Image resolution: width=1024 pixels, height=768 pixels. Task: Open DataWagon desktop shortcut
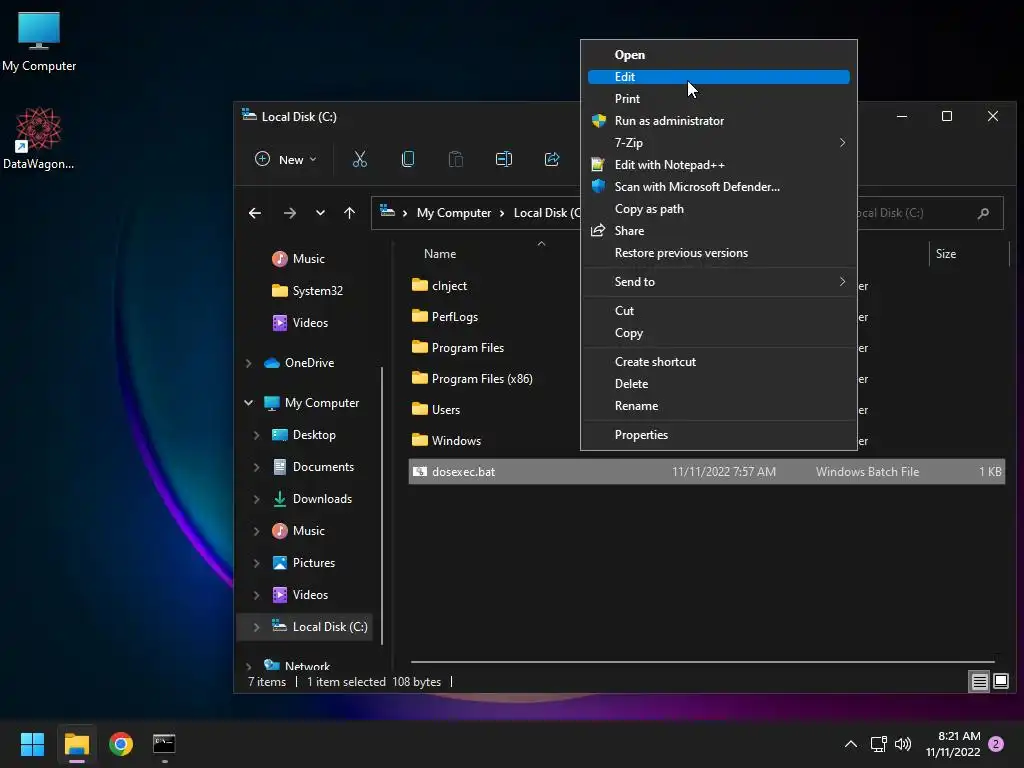39,138
